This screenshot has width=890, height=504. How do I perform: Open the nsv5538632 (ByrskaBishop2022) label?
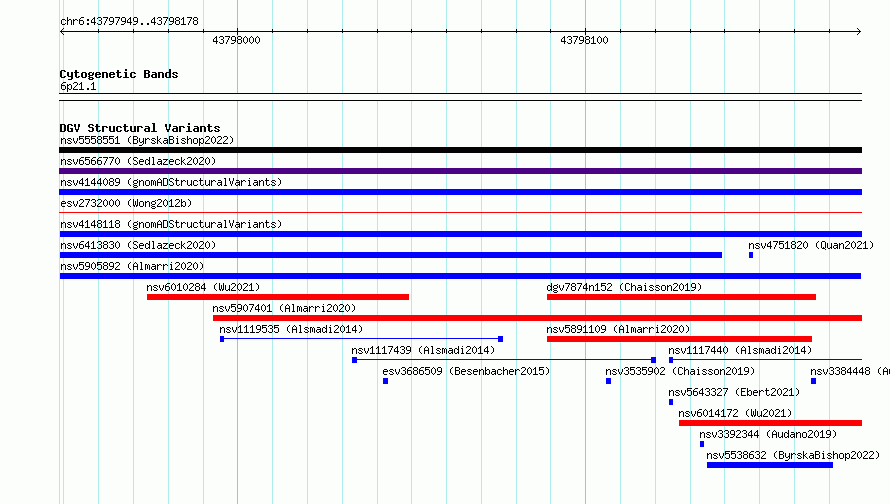click(793, 455)
